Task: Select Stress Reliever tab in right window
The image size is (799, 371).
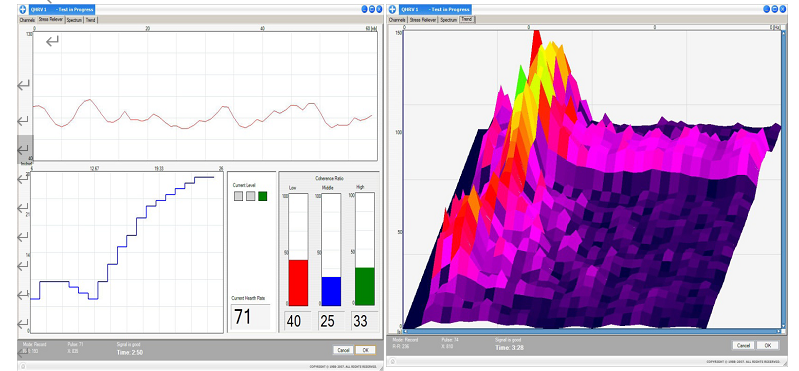Action: [423, 19]
